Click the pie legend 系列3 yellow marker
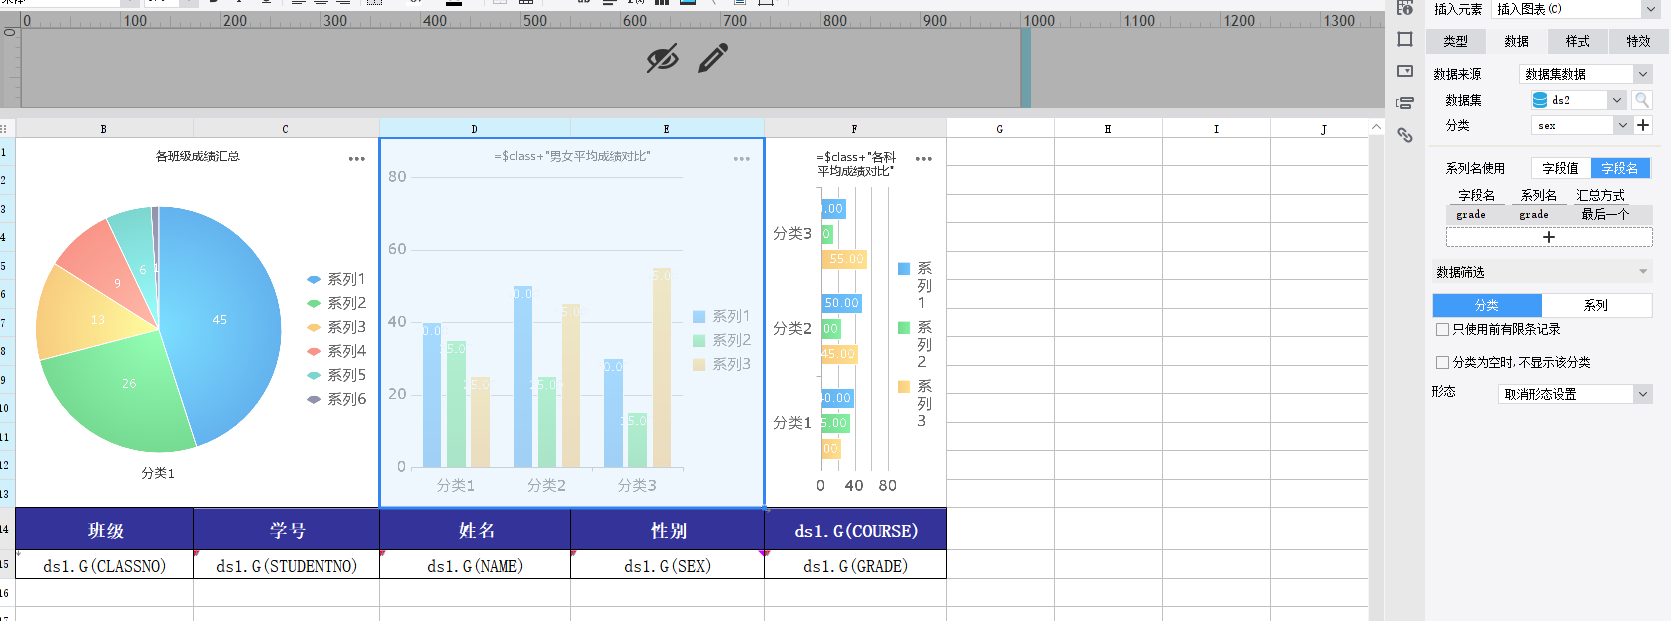 314,327
